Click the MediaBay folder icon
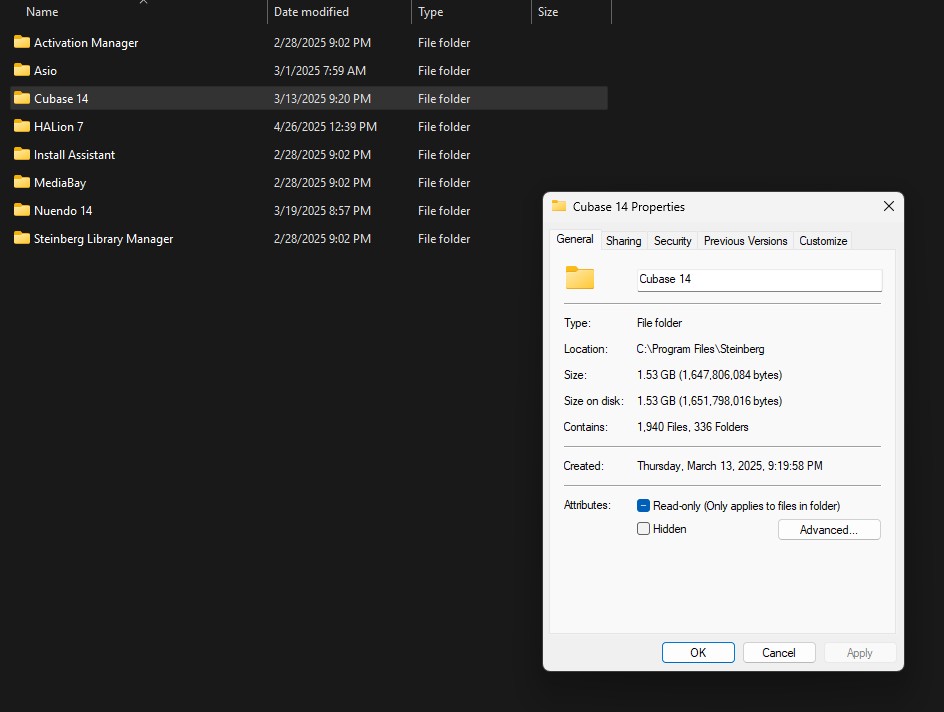Screen dimensions: 944x712 [22, 182]
